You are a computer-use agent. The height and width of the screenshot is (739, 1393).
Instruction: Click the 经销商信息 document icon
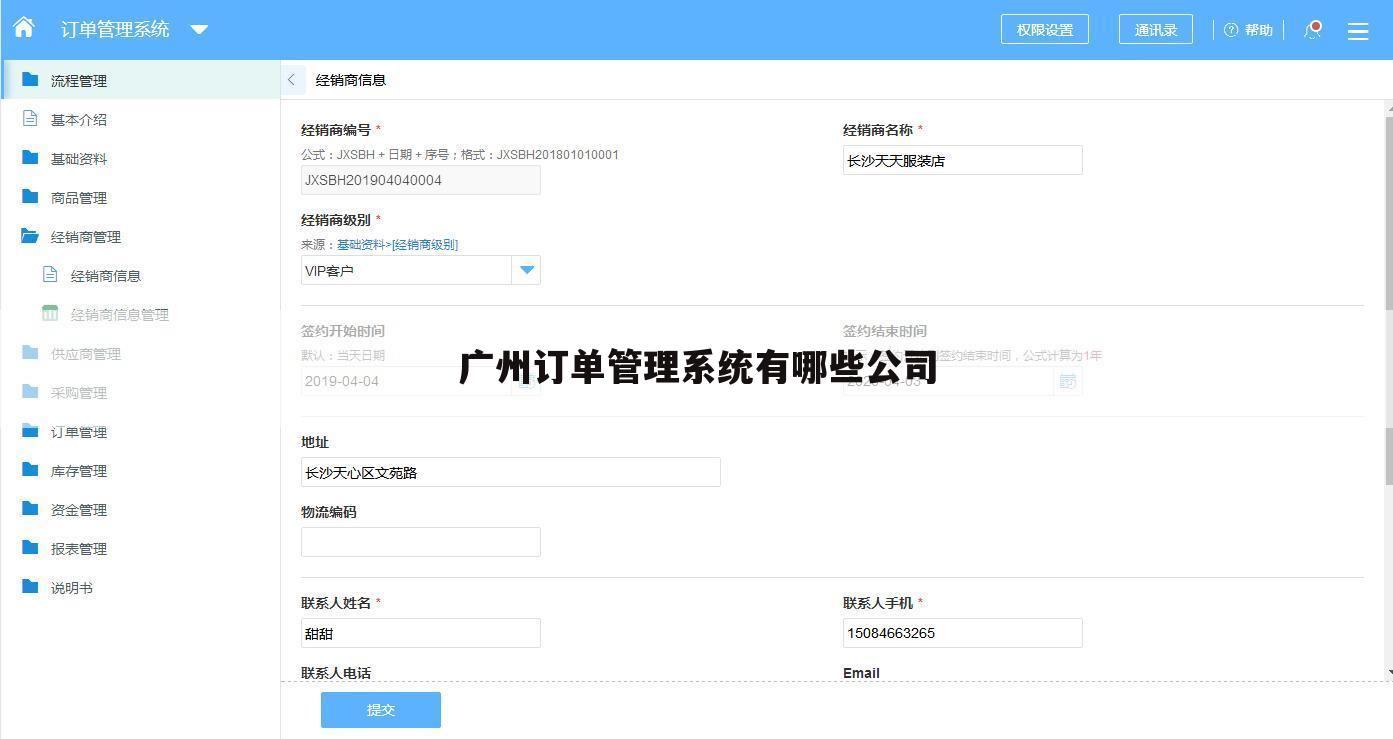point(50,274)
